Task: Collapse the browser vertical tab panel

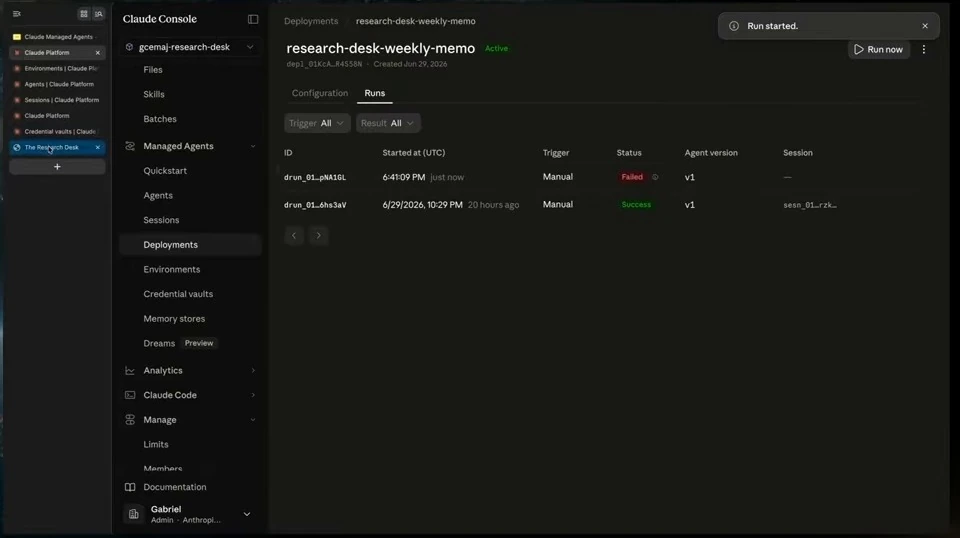Action: 17,13
